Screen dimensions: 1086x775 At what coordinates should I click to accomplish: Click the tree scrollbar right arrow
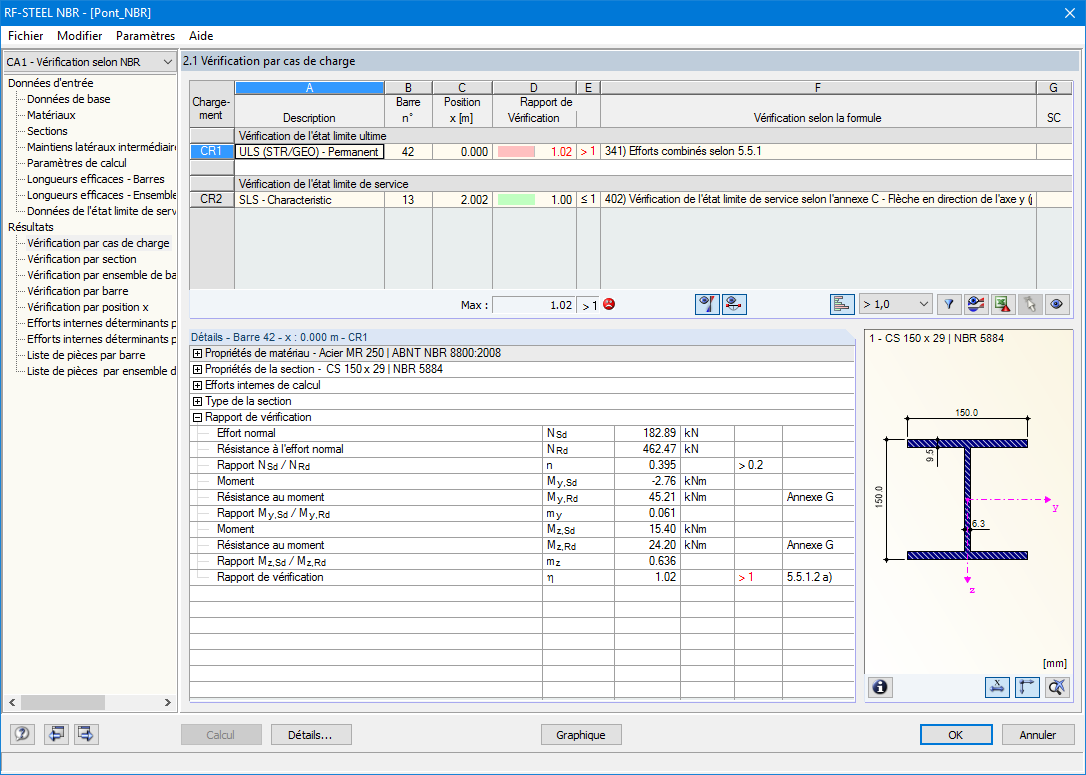pos(168,702)
